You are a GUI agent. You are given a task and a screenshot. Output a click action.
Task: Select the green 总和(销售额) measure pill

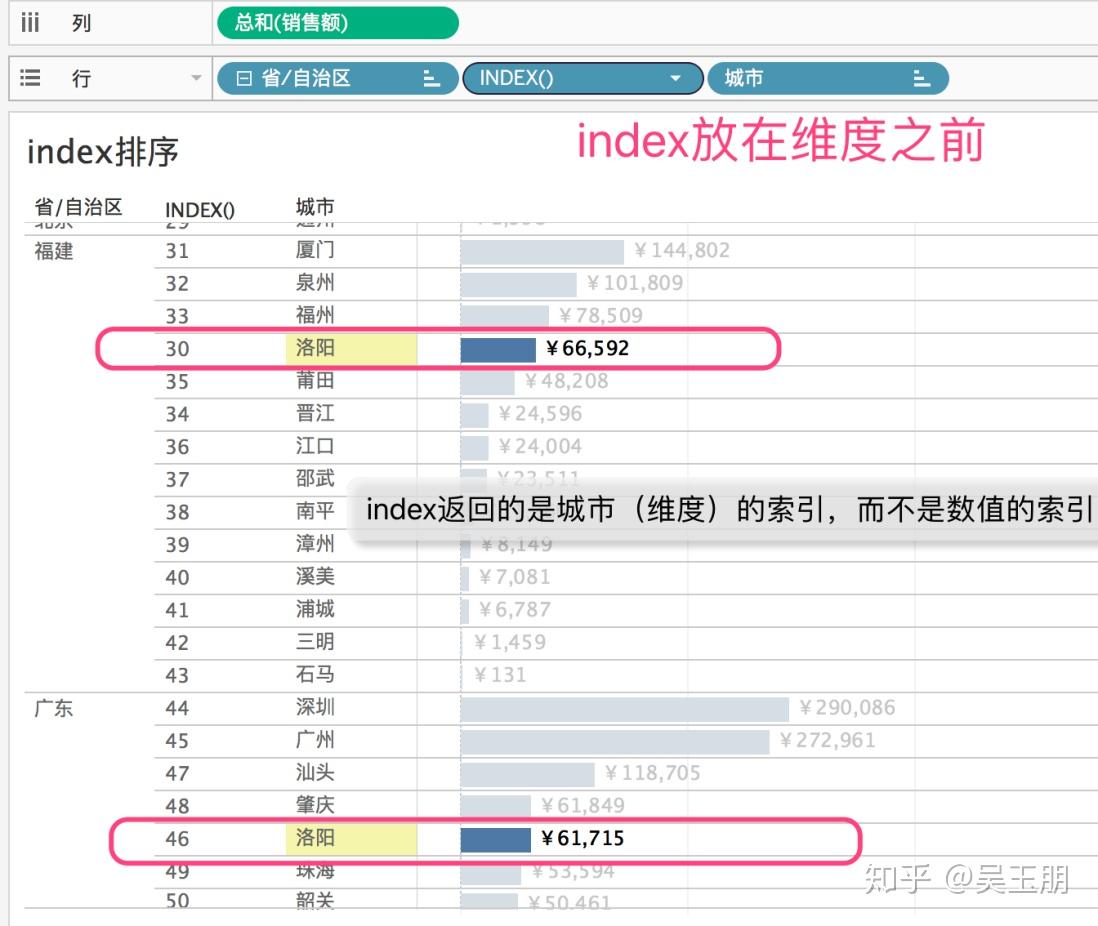[x=335, y=22]
